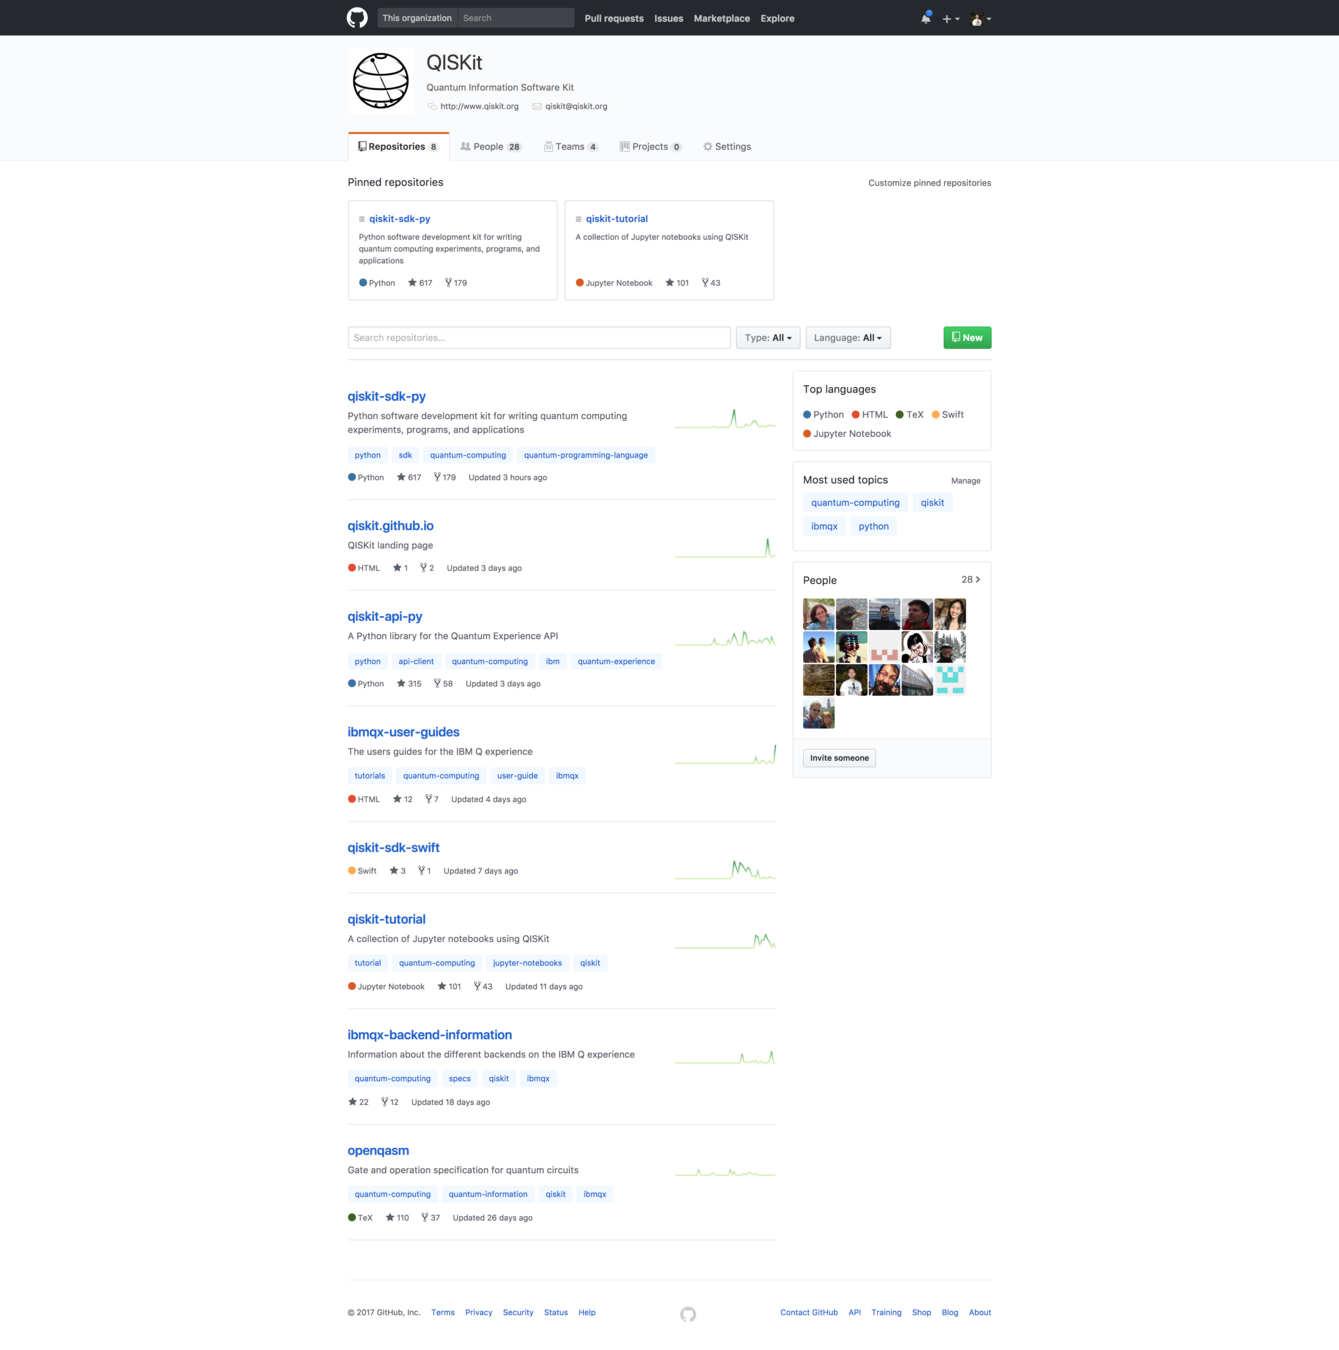Click Customize pinned repositories link
Image resolution: width=1339 pixels, height=1350 pixels.
tap(929, 183)
